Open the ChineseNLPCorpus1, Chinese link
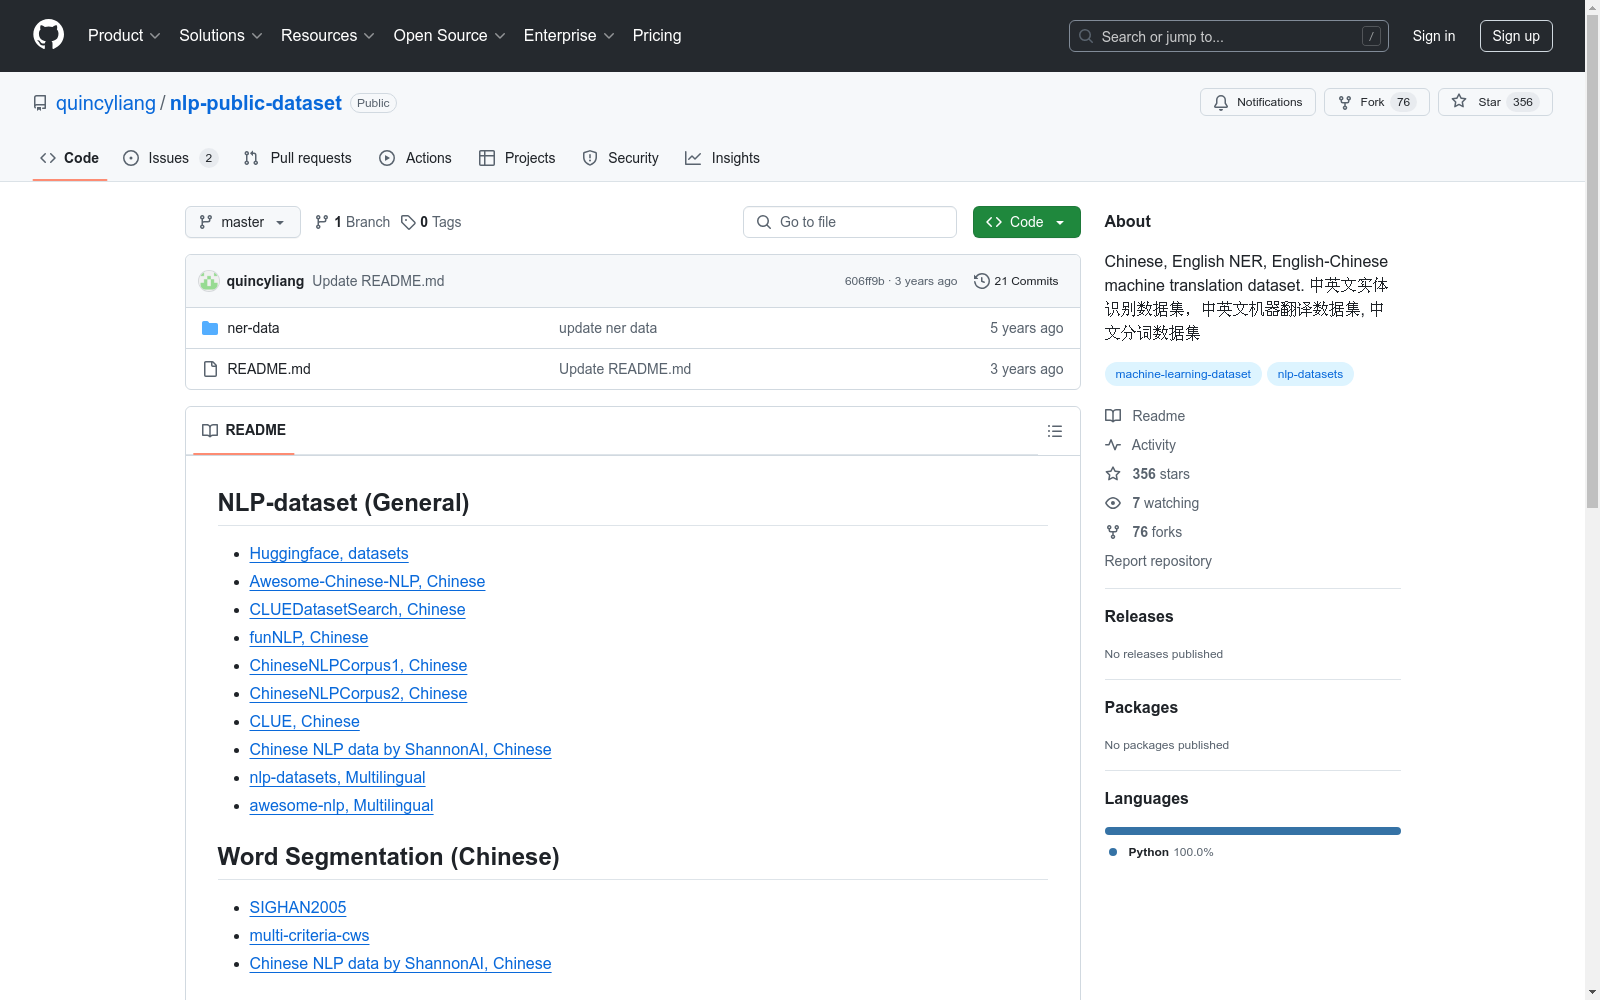 358,666
